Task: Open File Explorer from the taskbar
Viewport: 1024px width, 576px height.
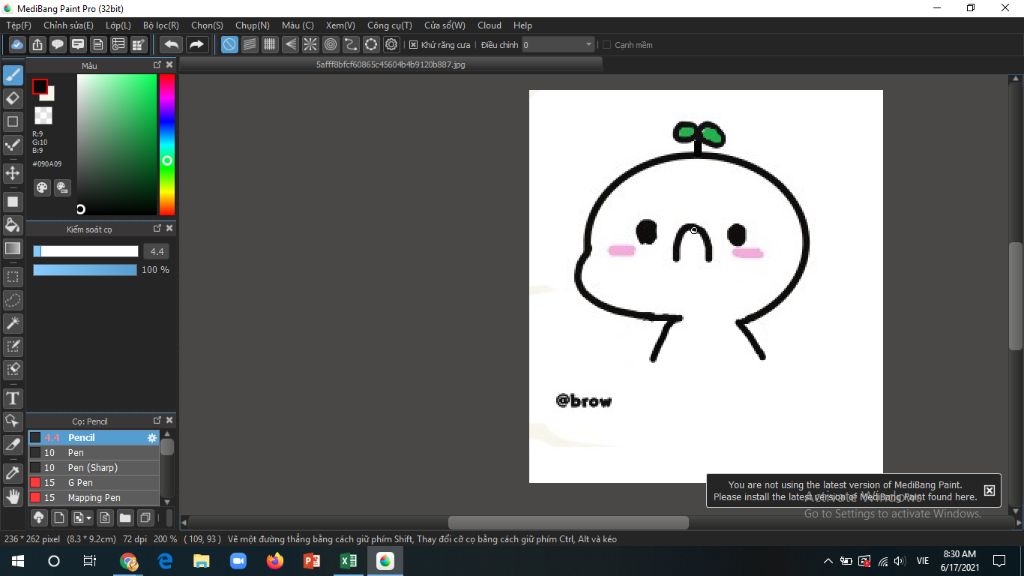Action: (x=202, y=561)
